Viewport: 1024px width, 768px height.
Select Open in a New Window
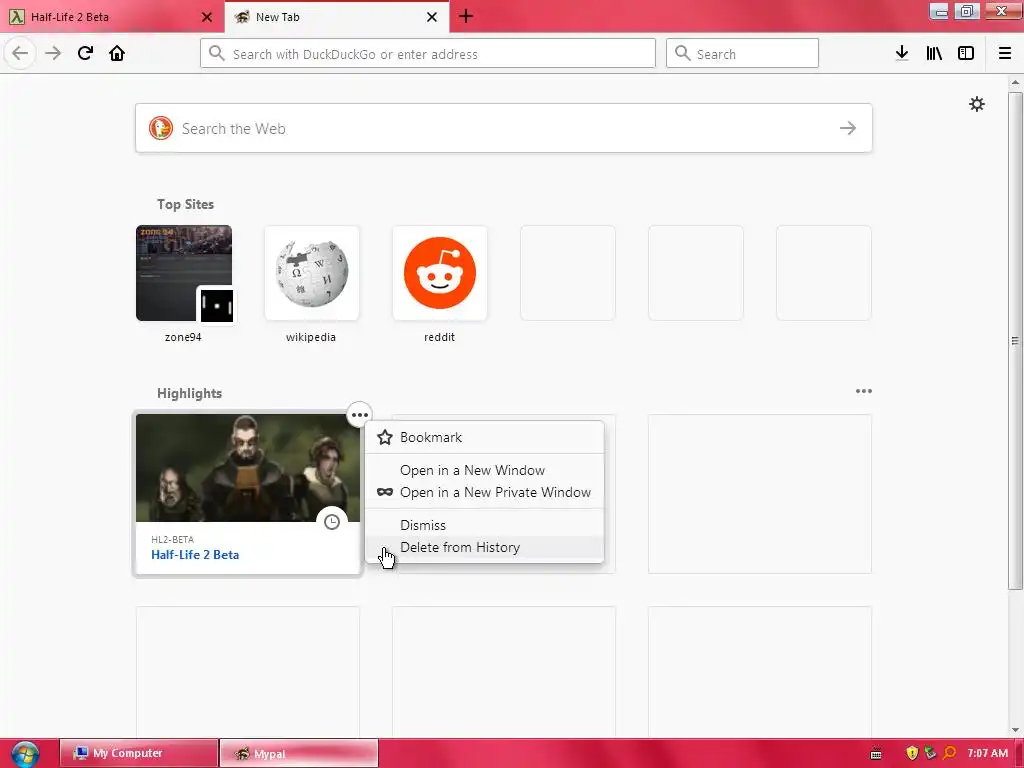484,470
